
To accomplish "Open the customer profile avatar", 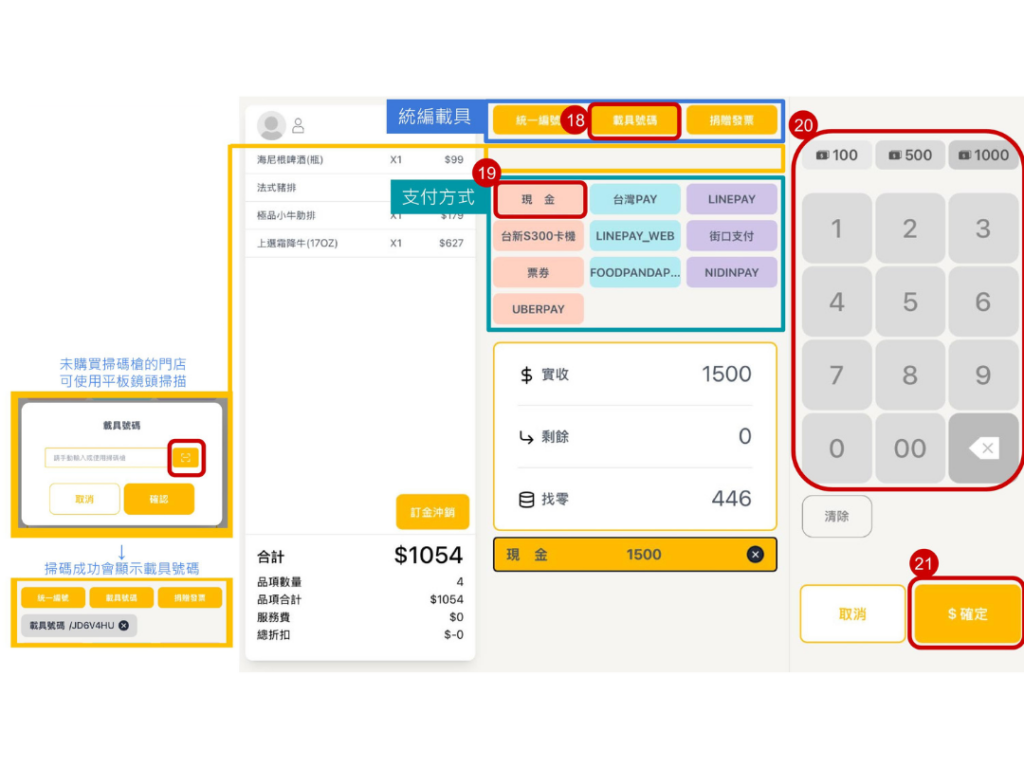I will coord(271,125).
